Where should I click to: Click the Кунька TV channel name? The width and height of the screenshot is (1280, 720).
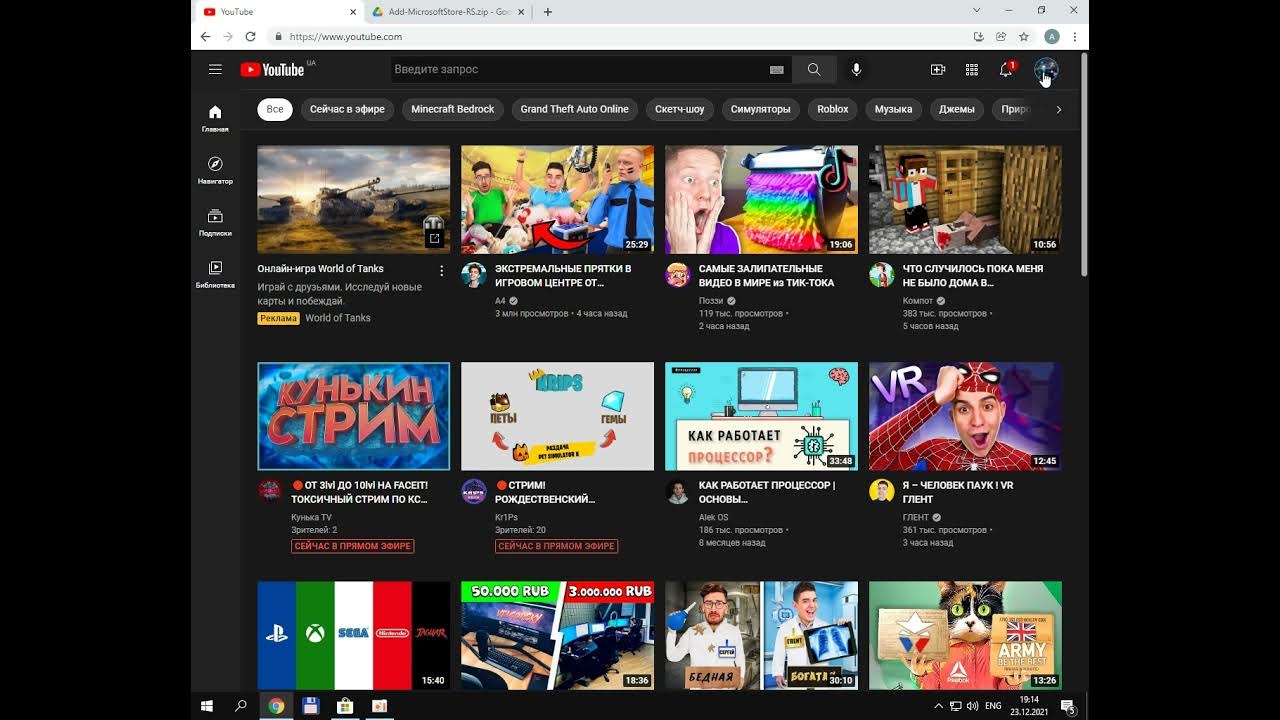pos(311,517)
